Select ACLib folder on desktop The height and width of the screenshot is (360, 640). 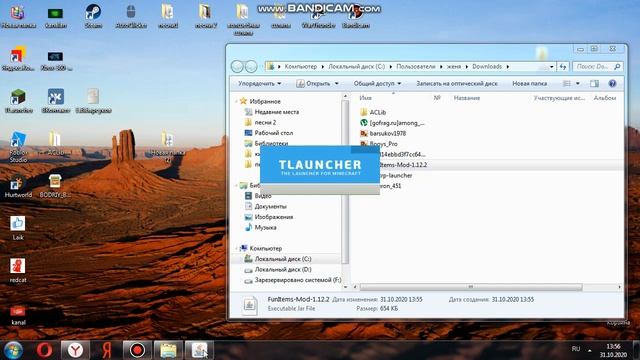[55, 143]
